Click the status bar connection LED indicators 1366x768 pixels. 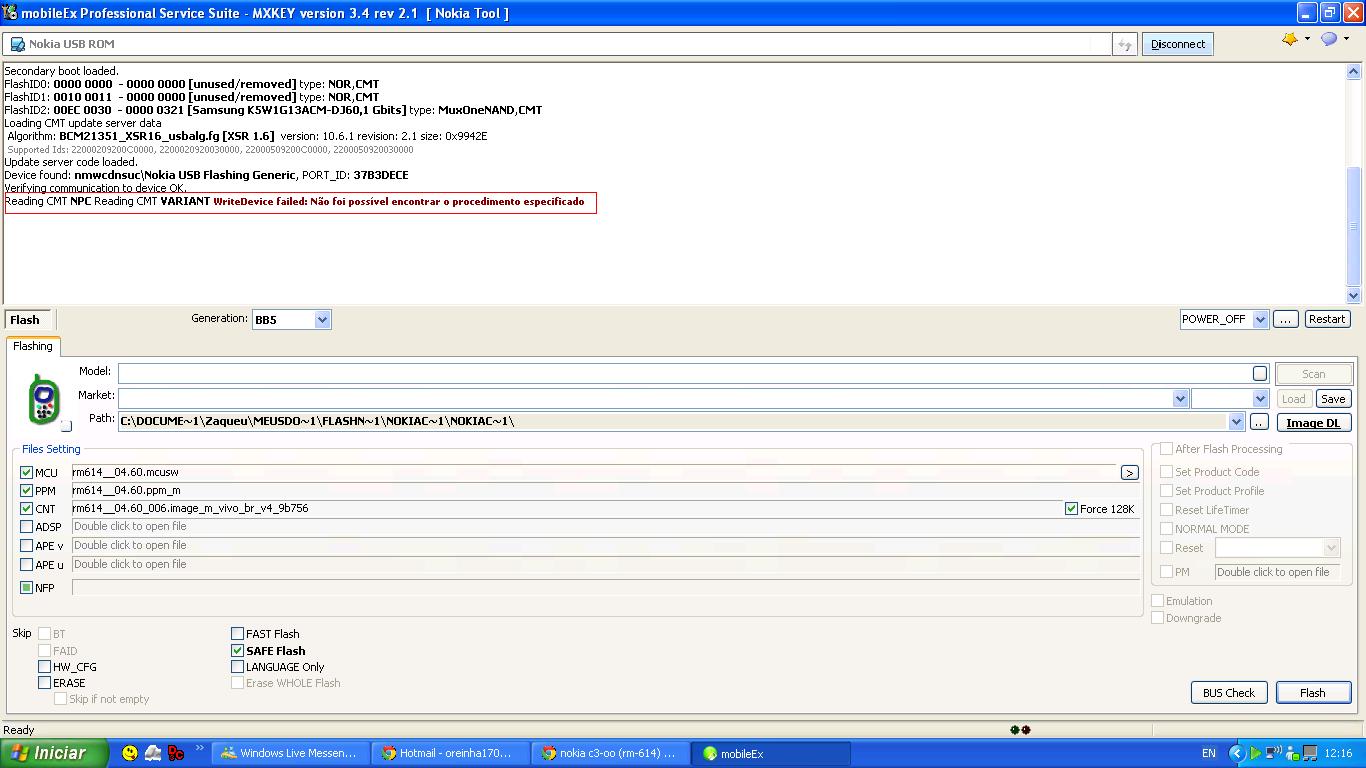[x=1020, y=730]
